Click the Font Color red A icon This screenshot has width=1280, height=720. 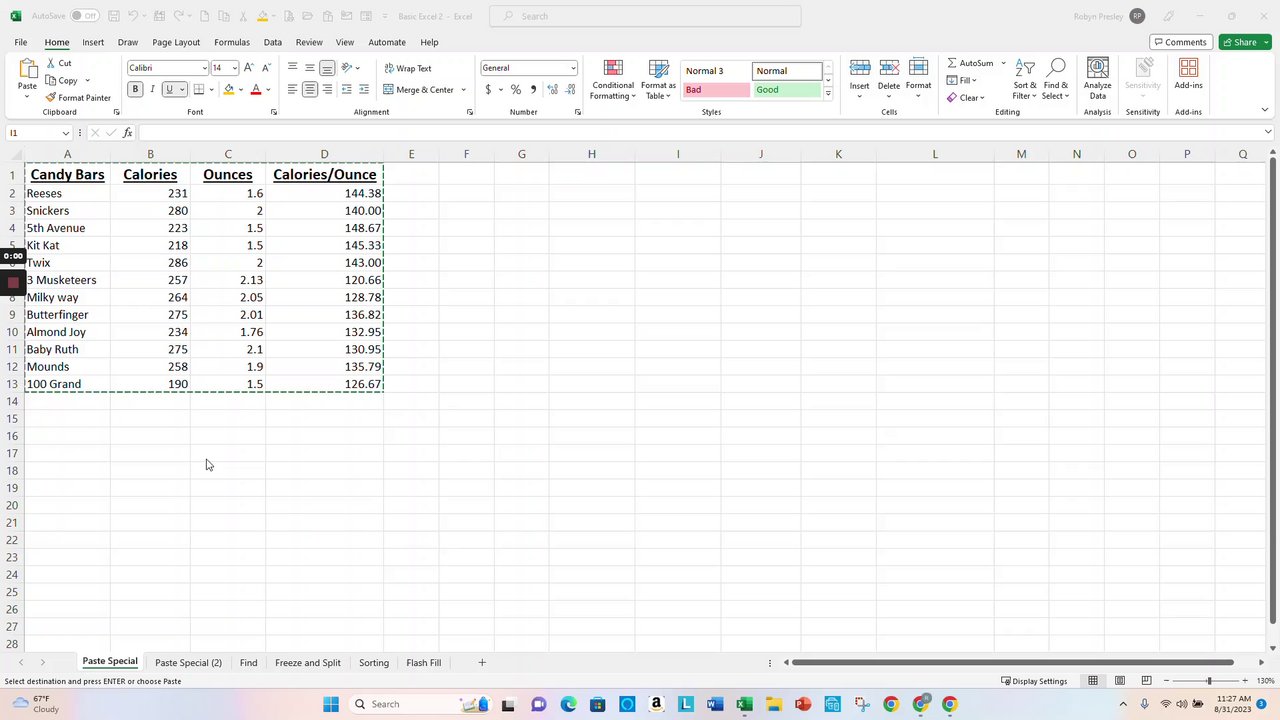256,89
